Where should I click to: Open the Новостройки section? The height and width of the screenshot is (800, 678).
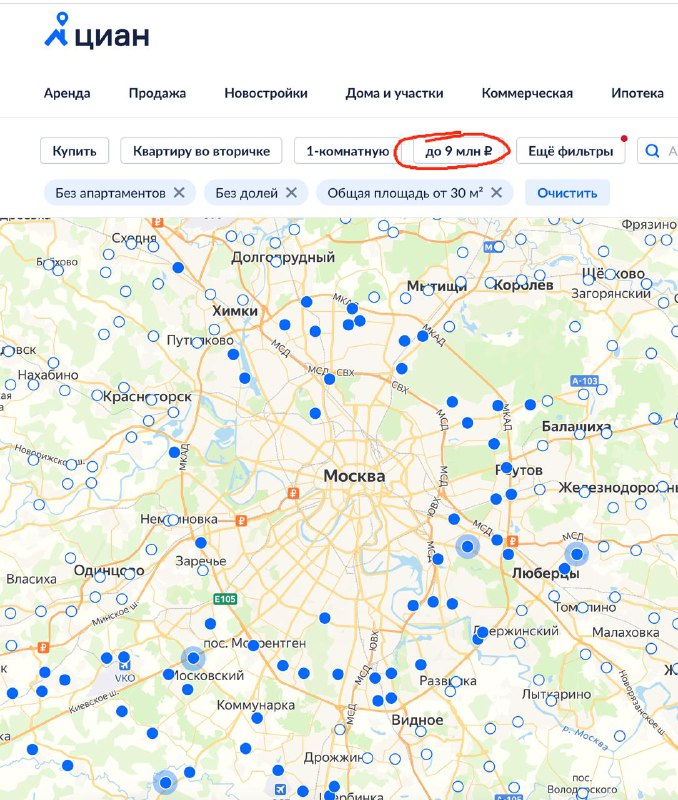coord(266,93)
